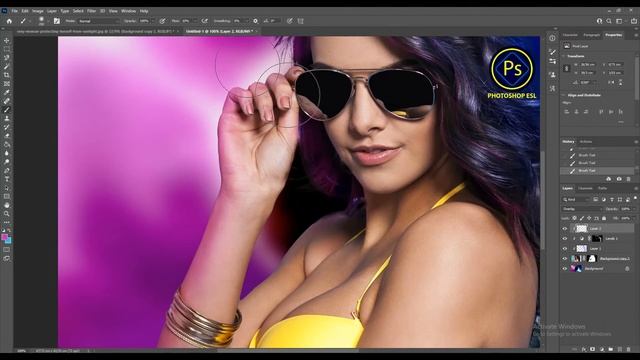Toggle pressure for opacity button
640x360 pixels.
tap(162, 21)
